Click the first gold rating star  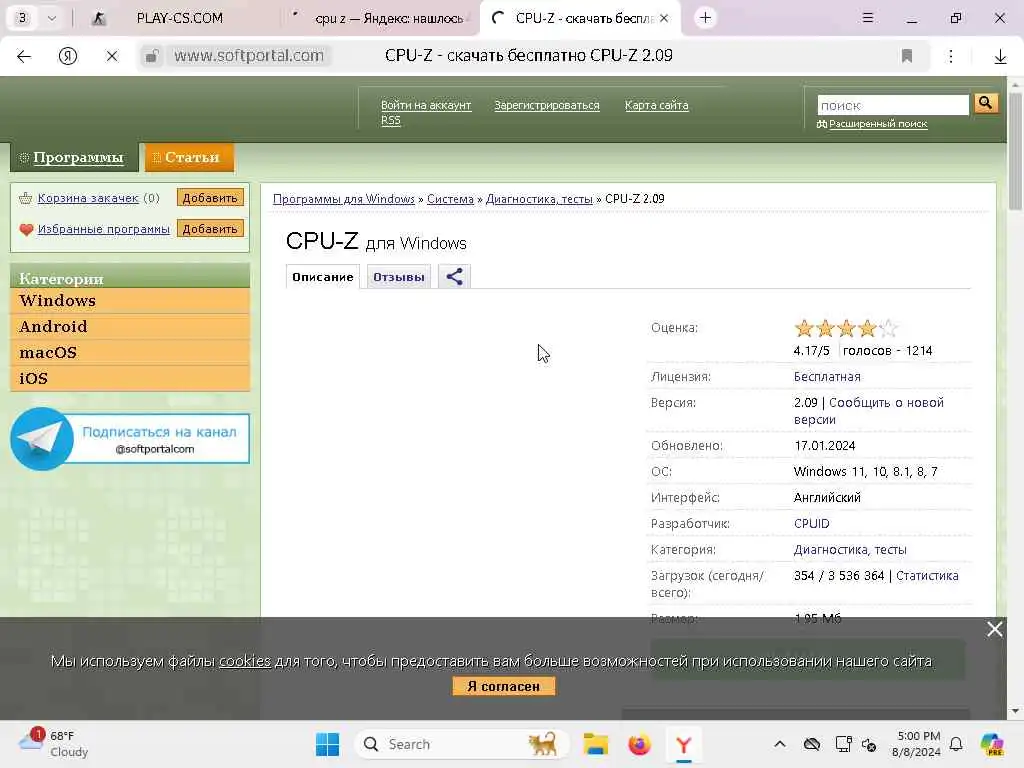tap(804, 328)
